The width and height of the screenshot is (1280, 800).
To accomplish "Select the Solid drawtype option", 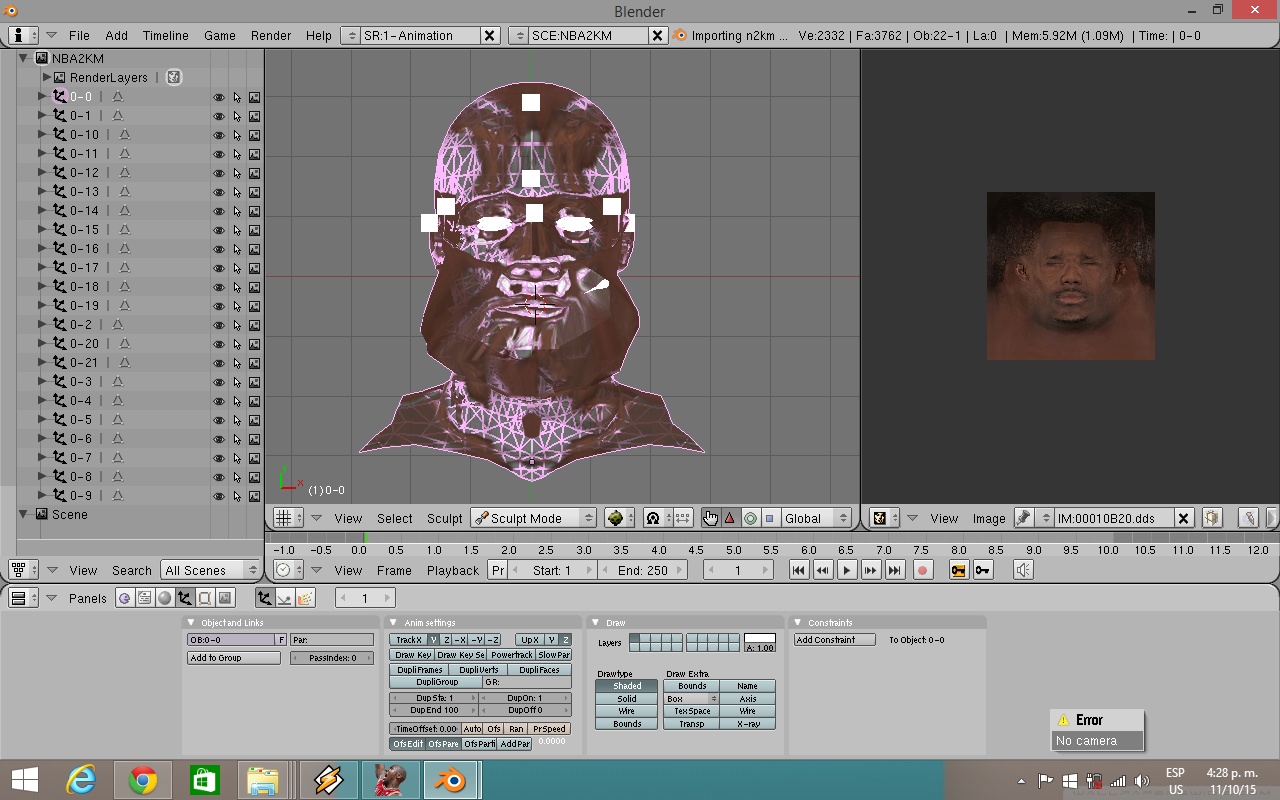I will 627,699.
